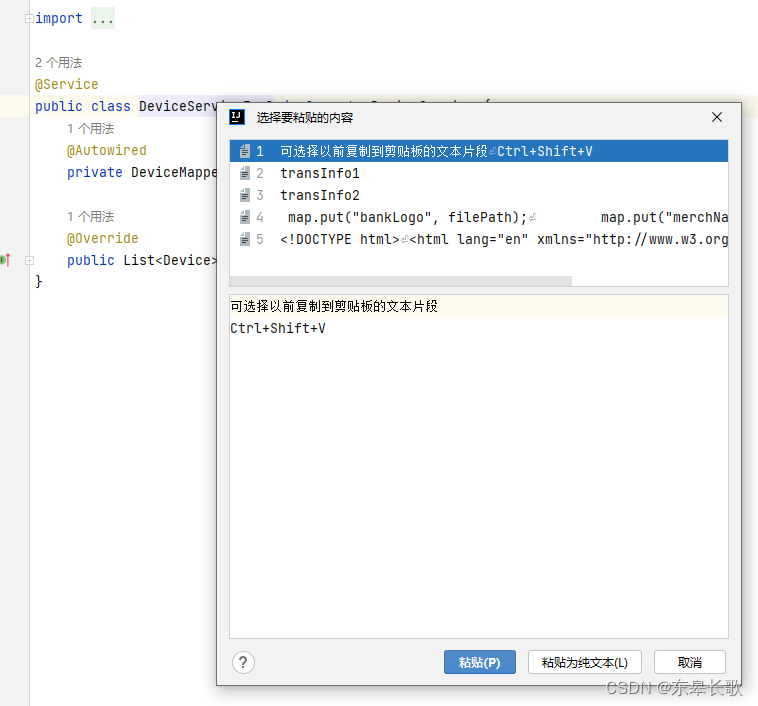The width and height of the screenshot is (758, 706).
Task: Close the paste content dialog
Action: [717, 117]
